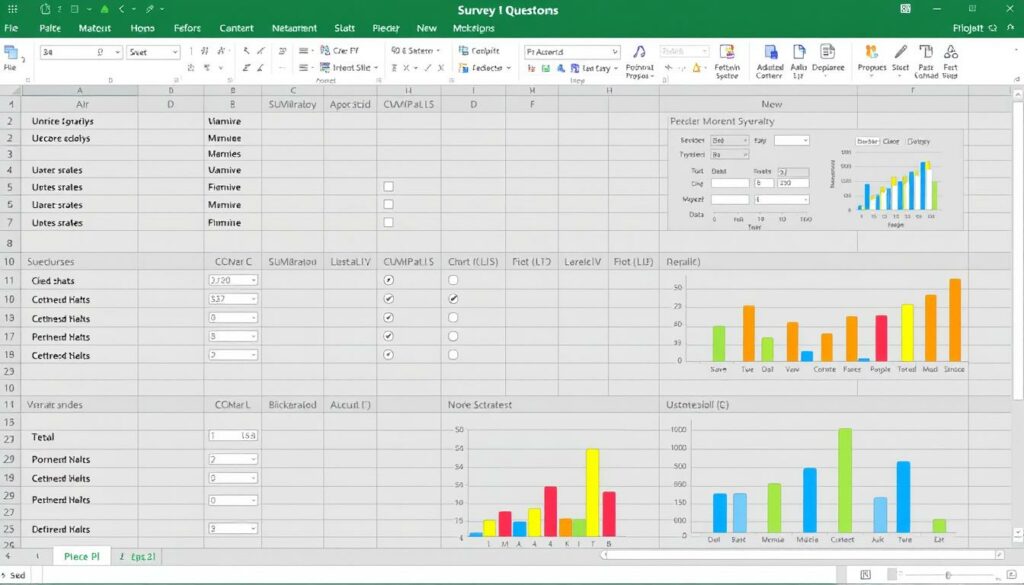The image size is (1024, 585).
Task: Click the ribbon display options icon in title bar
Action: [x=905, y=8]
